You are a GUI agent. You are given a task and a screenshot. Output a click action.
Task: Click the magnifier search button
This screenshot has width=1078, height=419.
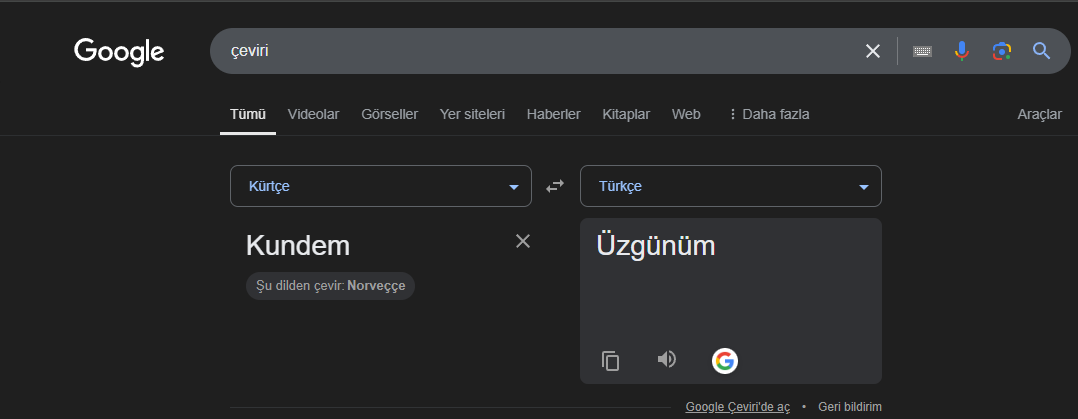1042,51
